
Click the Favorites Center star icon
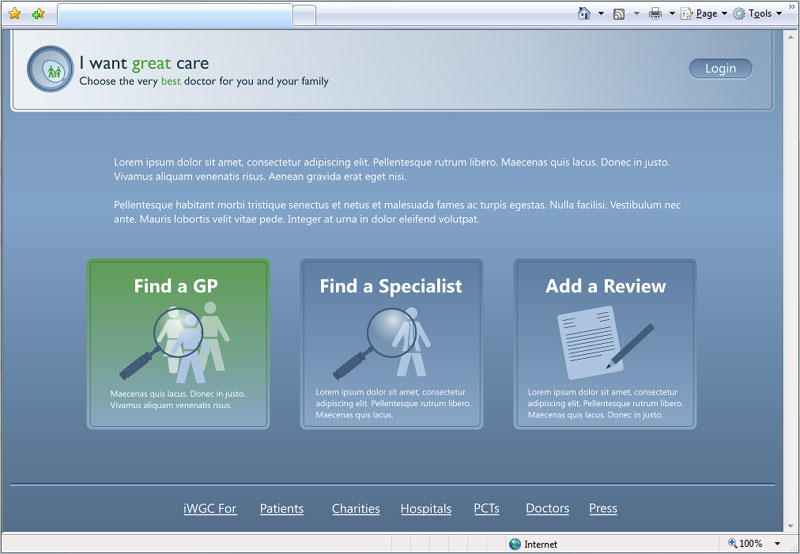click(14, 14)
